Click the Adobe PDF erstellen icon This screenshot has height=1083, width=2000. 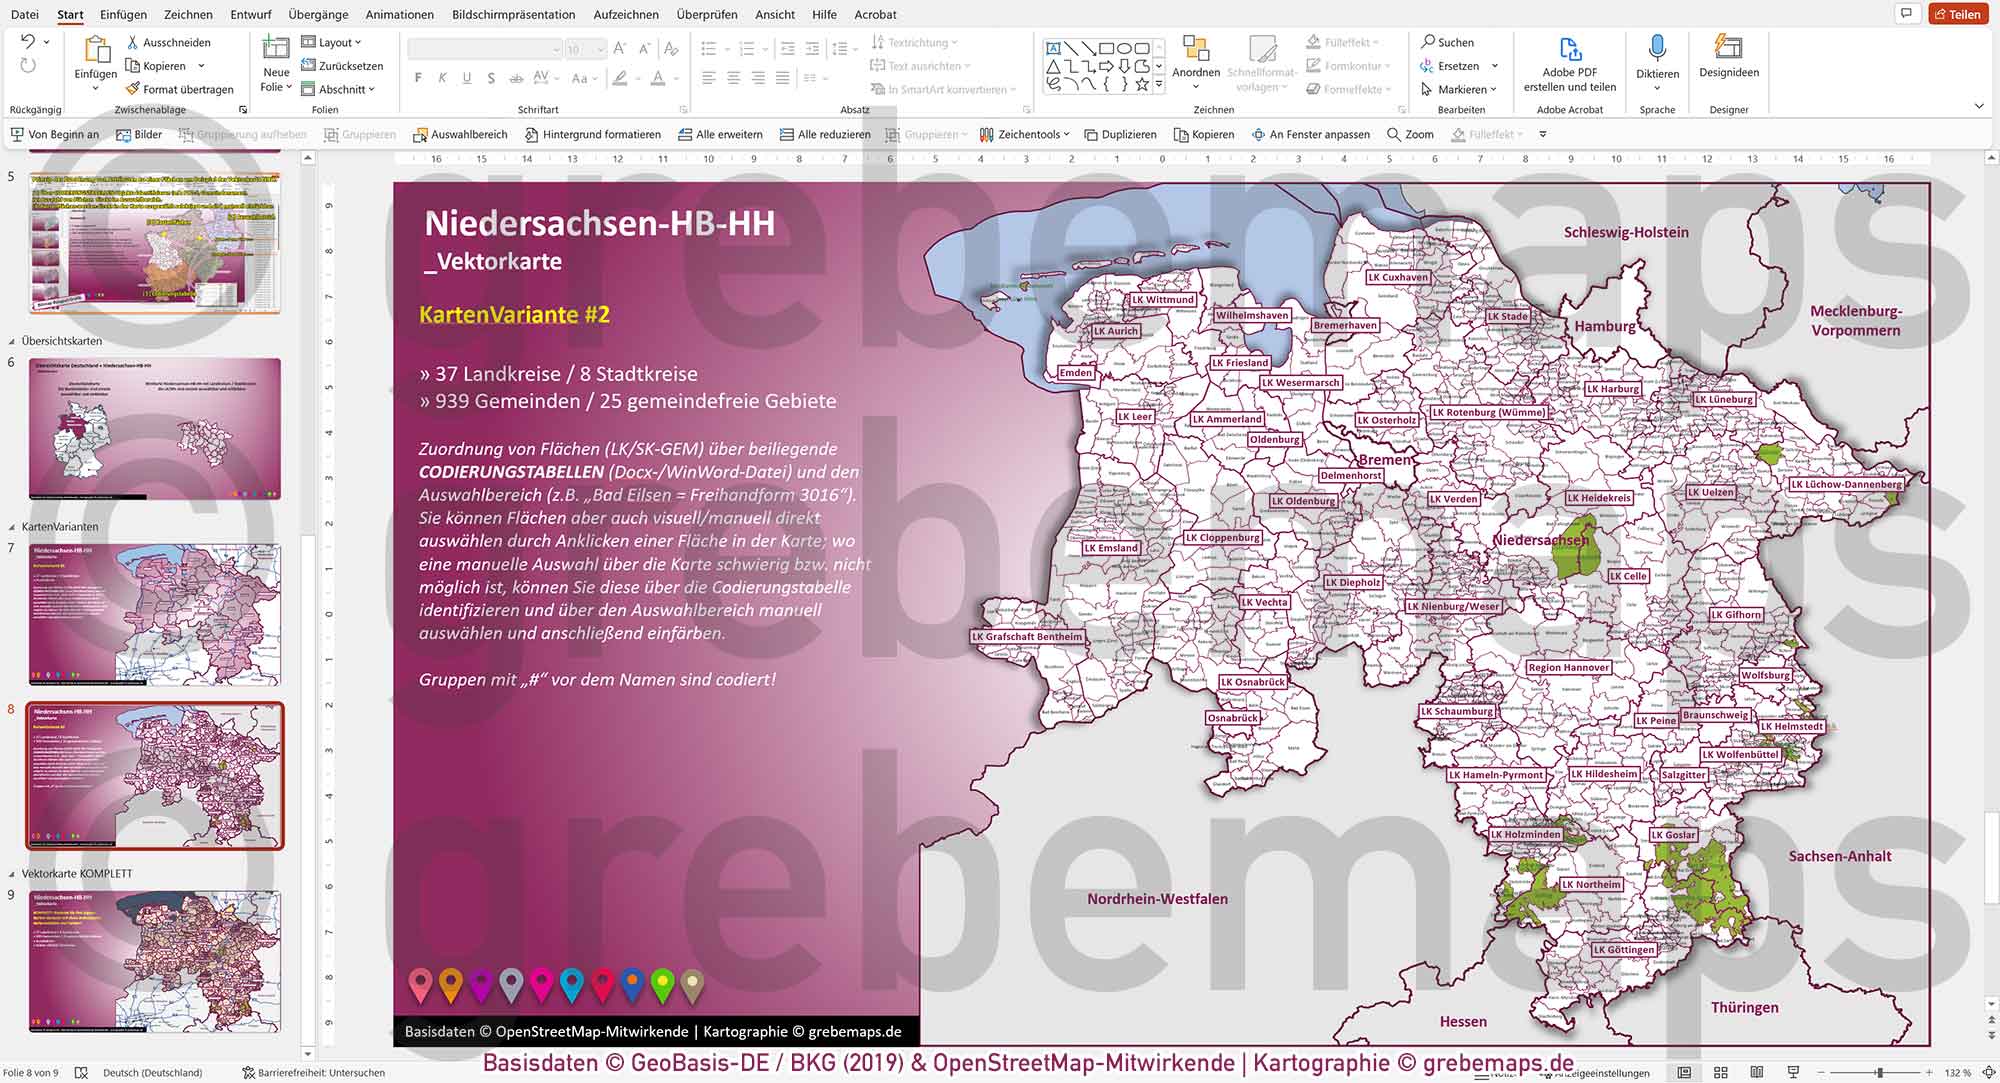point(1569,49)
